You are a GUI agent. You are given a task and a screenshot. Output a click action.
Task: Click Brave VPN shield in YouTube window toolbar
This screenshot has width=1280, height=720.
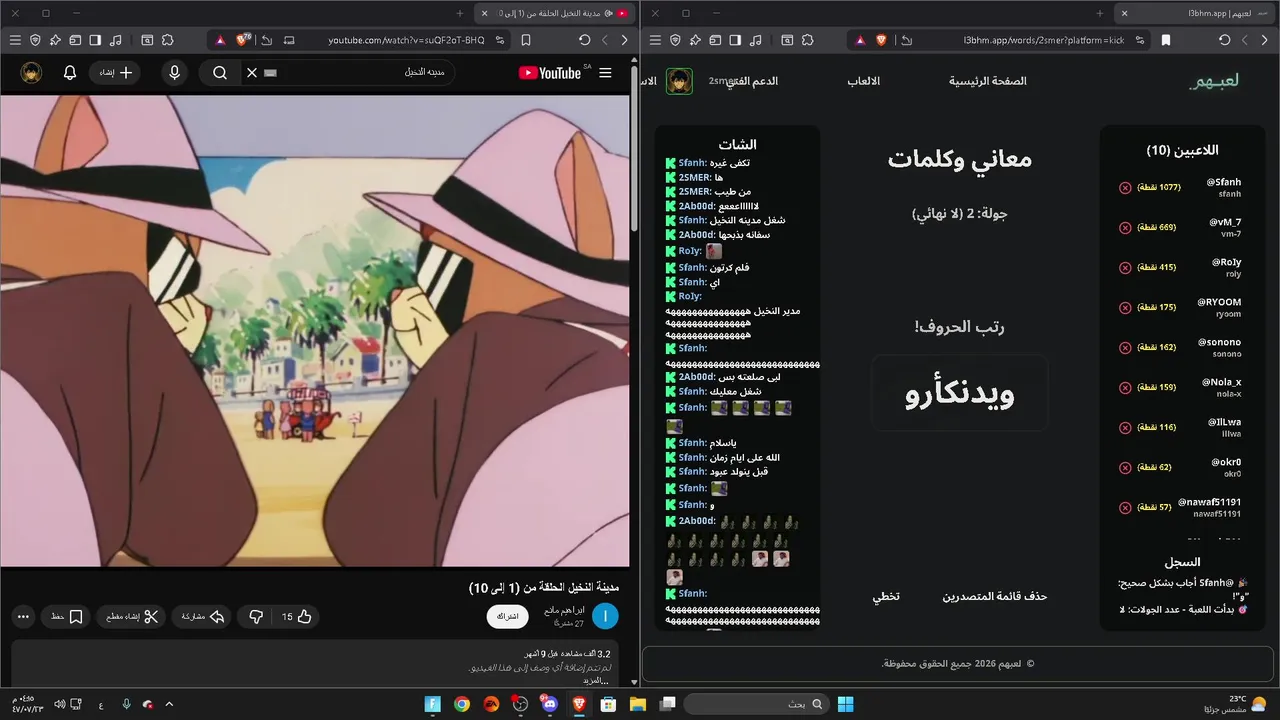tap(35, 40)
